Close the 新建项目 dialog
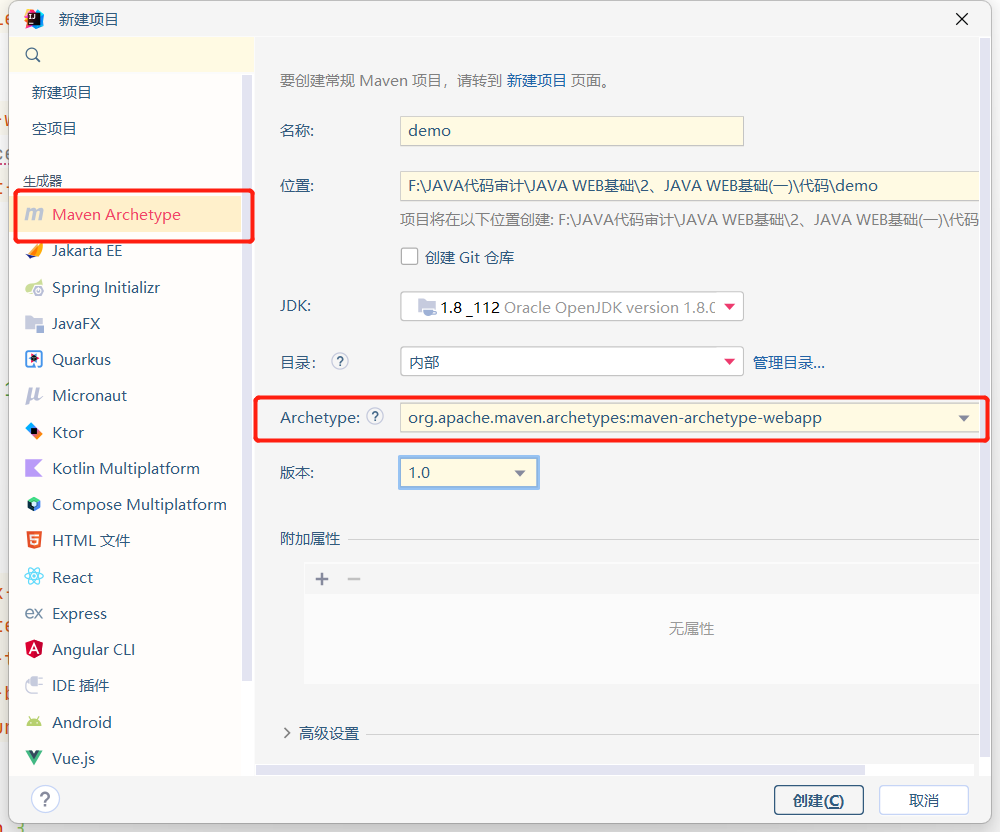The image size is (1000, 832). (x=962, y=19)
